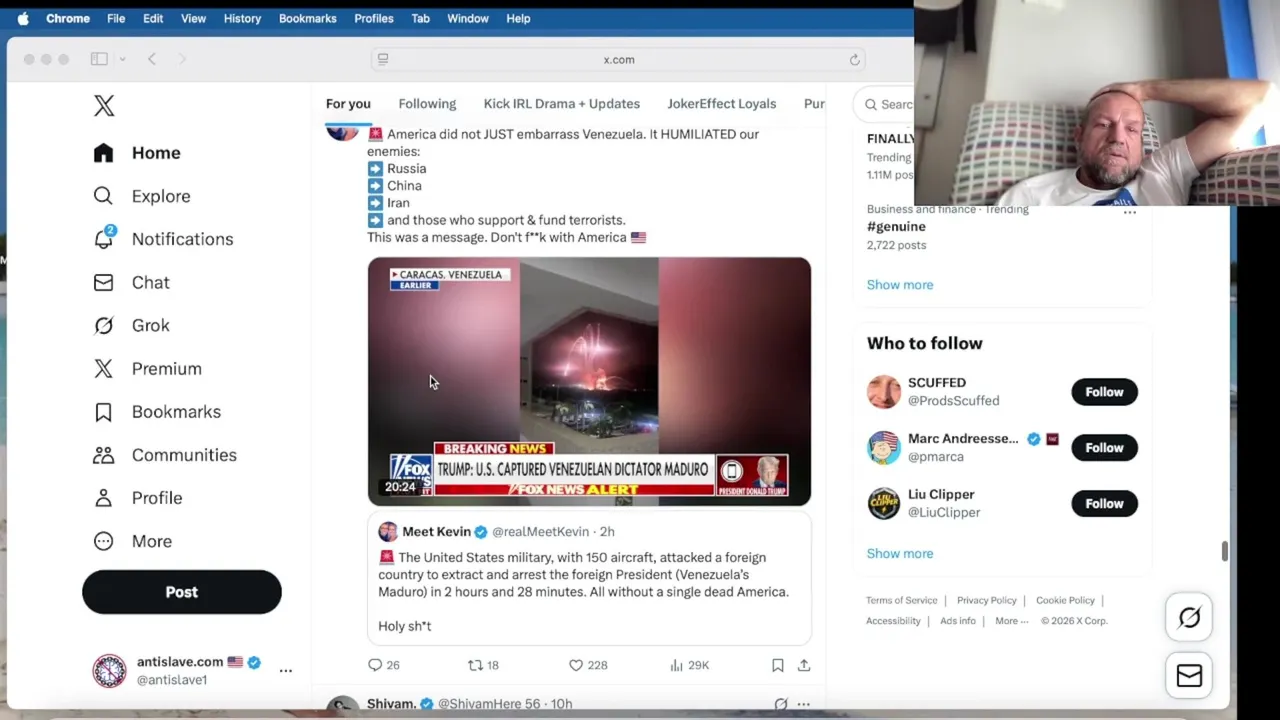Click Show more under Who to follow

click(x=900, y=554)
